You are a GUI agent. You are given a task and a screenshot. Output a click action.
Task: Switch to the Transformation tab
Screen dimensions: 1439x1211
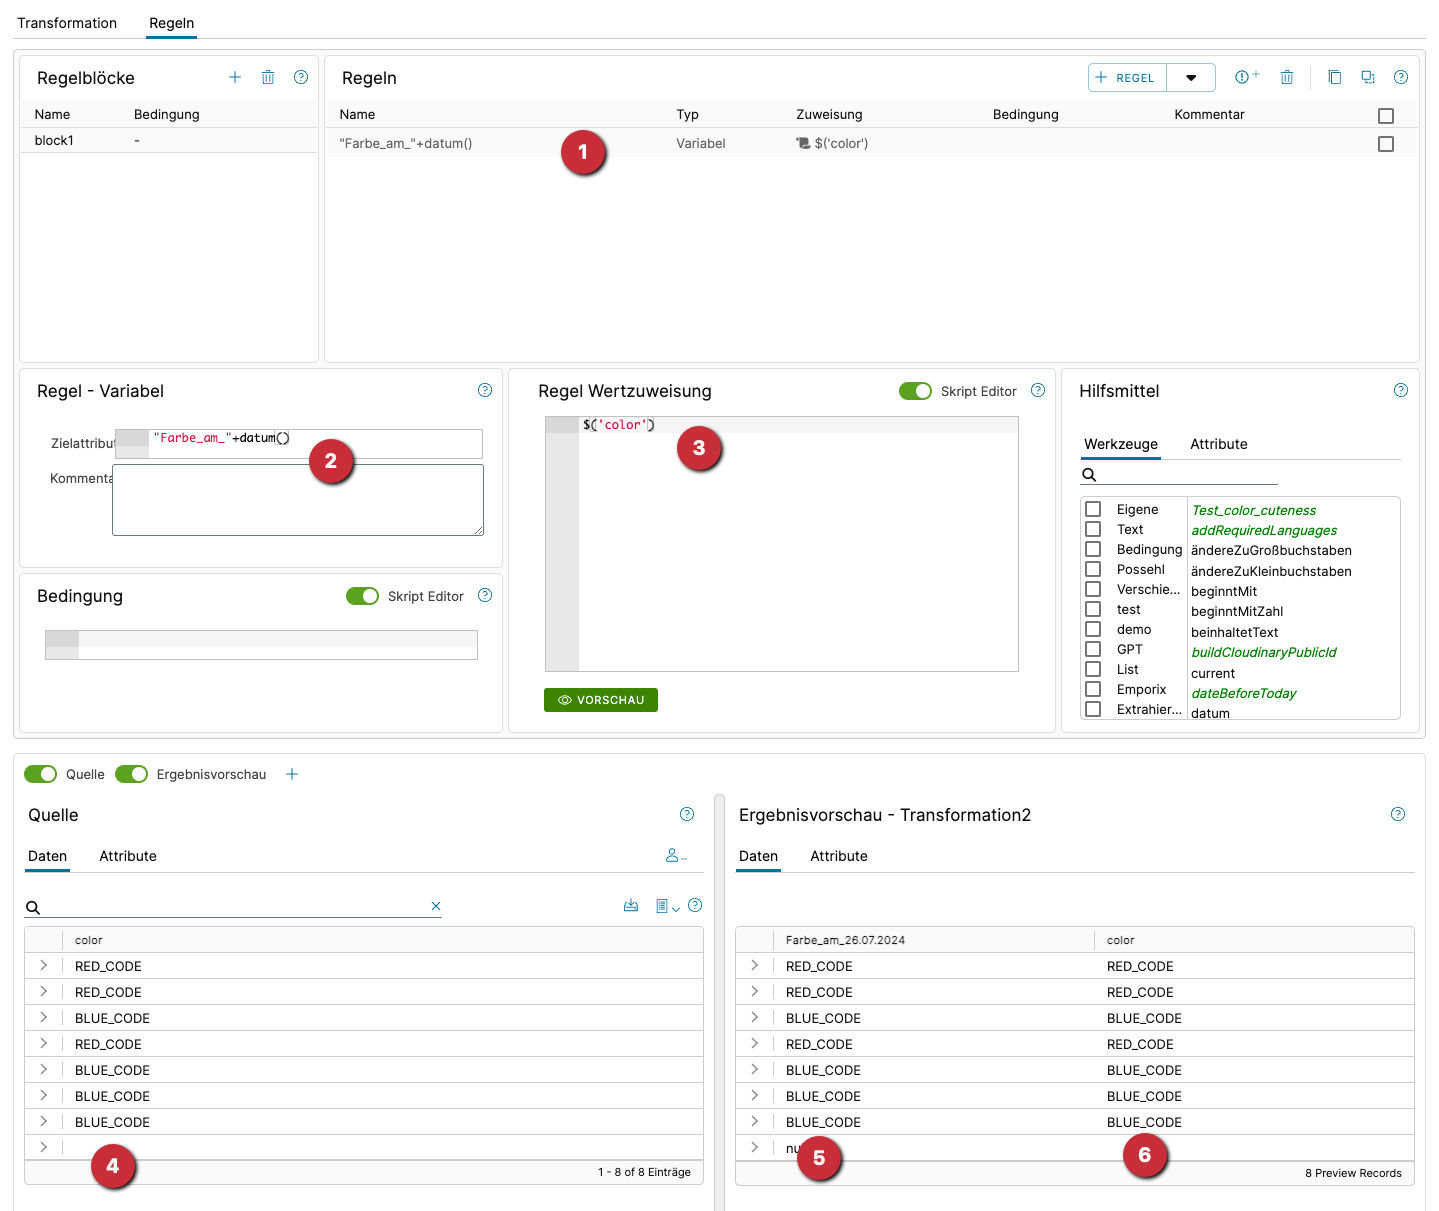click(x=67, y=23)
